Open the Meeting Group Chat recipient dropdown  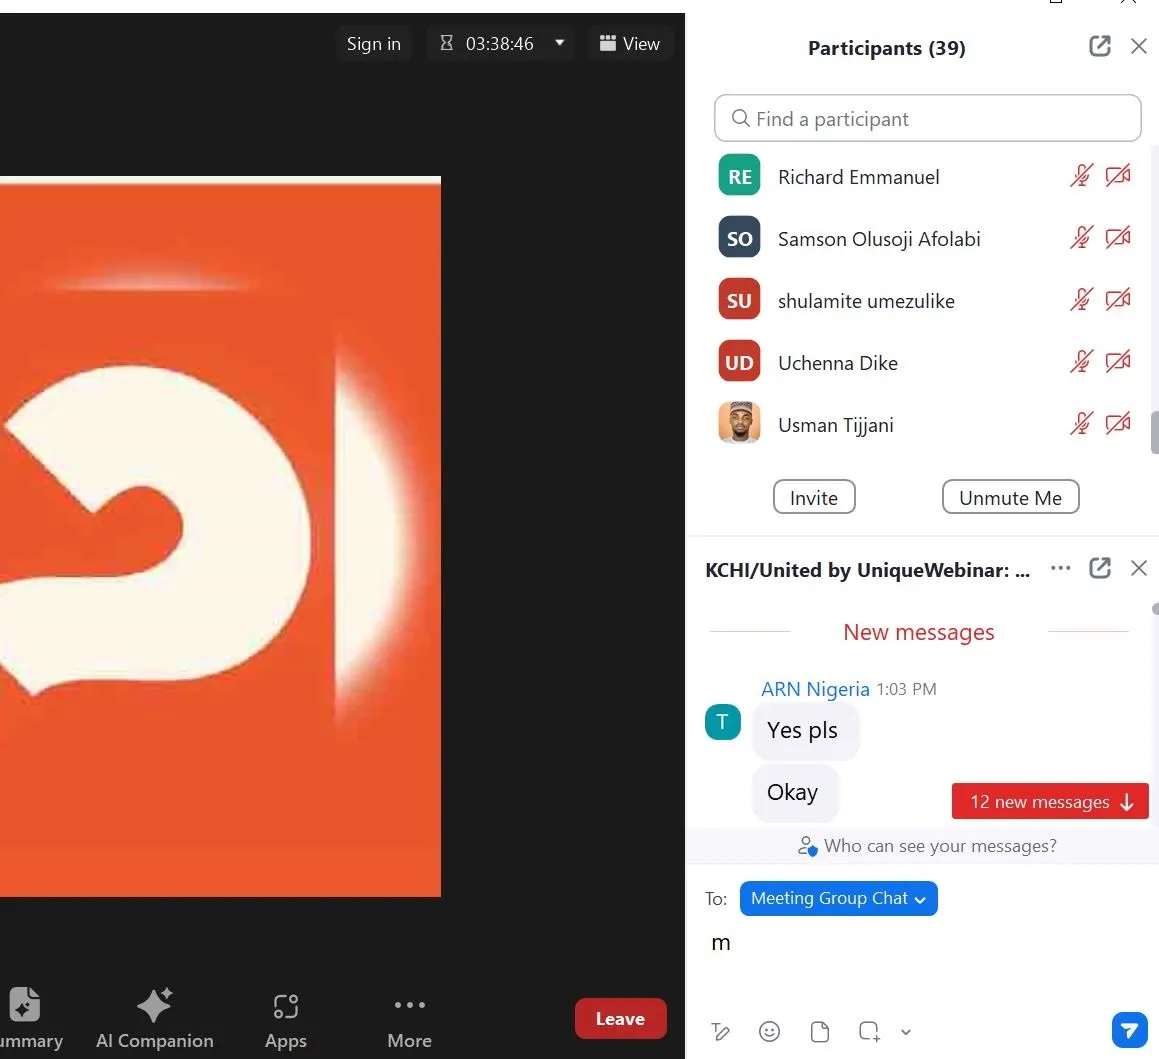tap(838, 899)
